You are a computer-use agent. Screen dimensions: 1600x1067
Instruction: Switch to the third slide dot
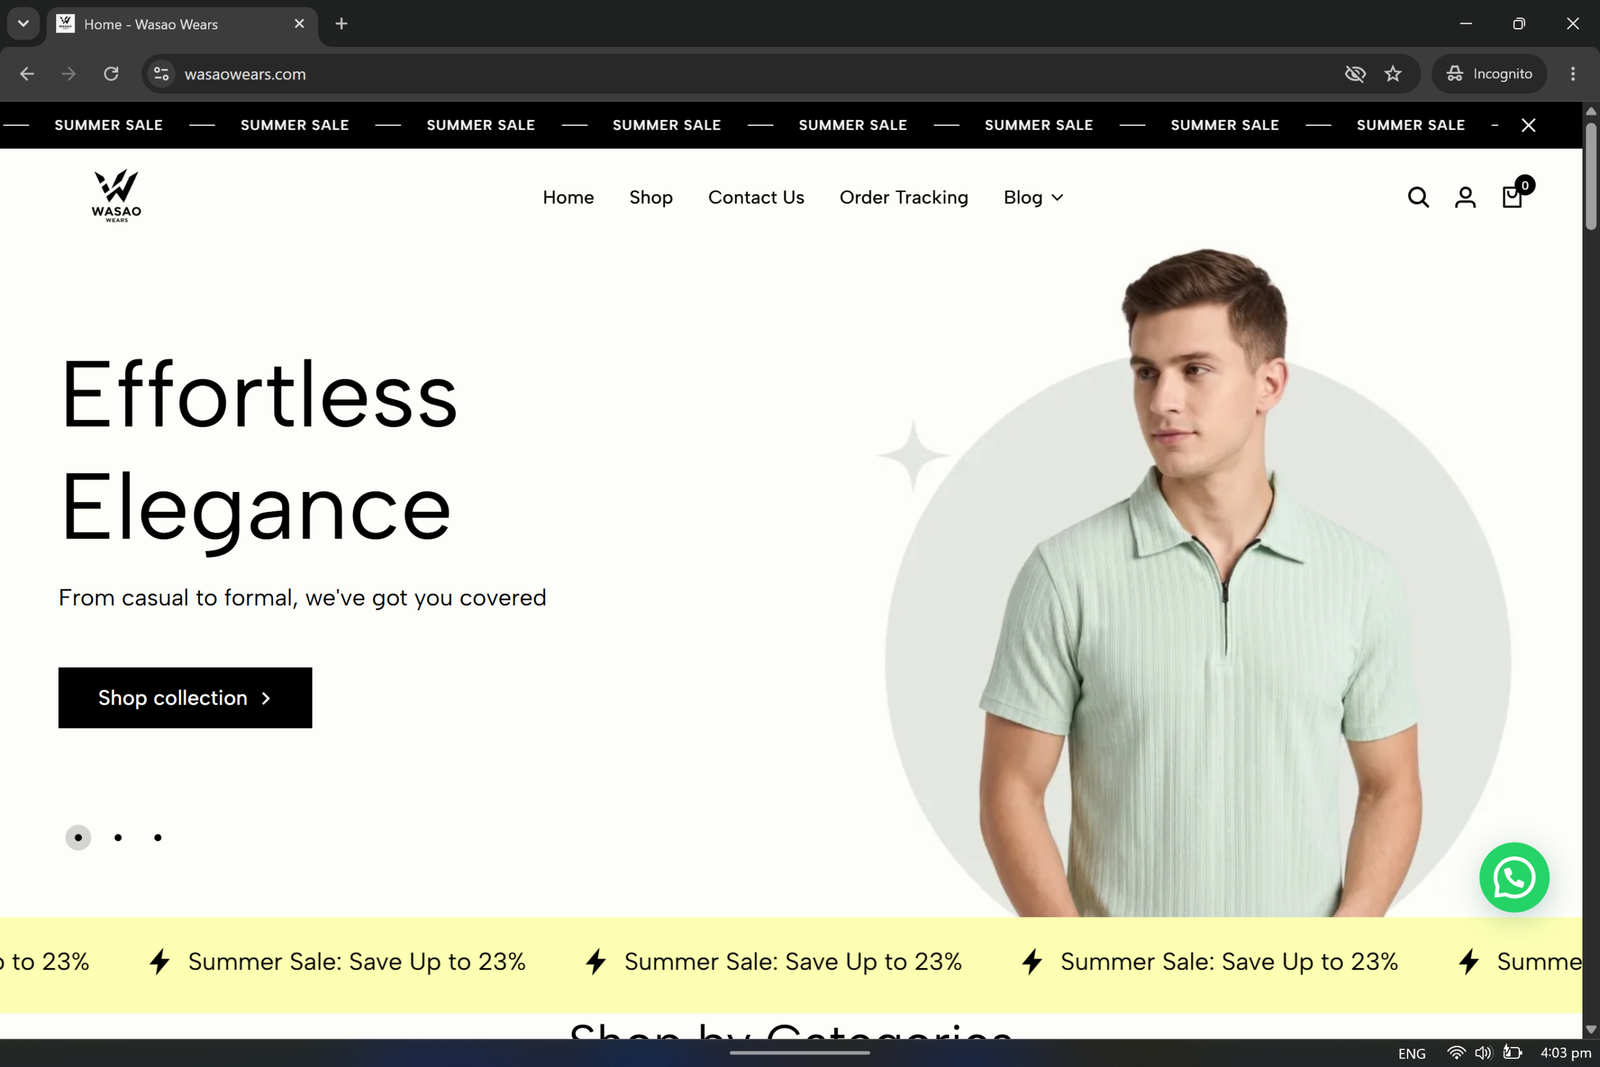[158, 837]
